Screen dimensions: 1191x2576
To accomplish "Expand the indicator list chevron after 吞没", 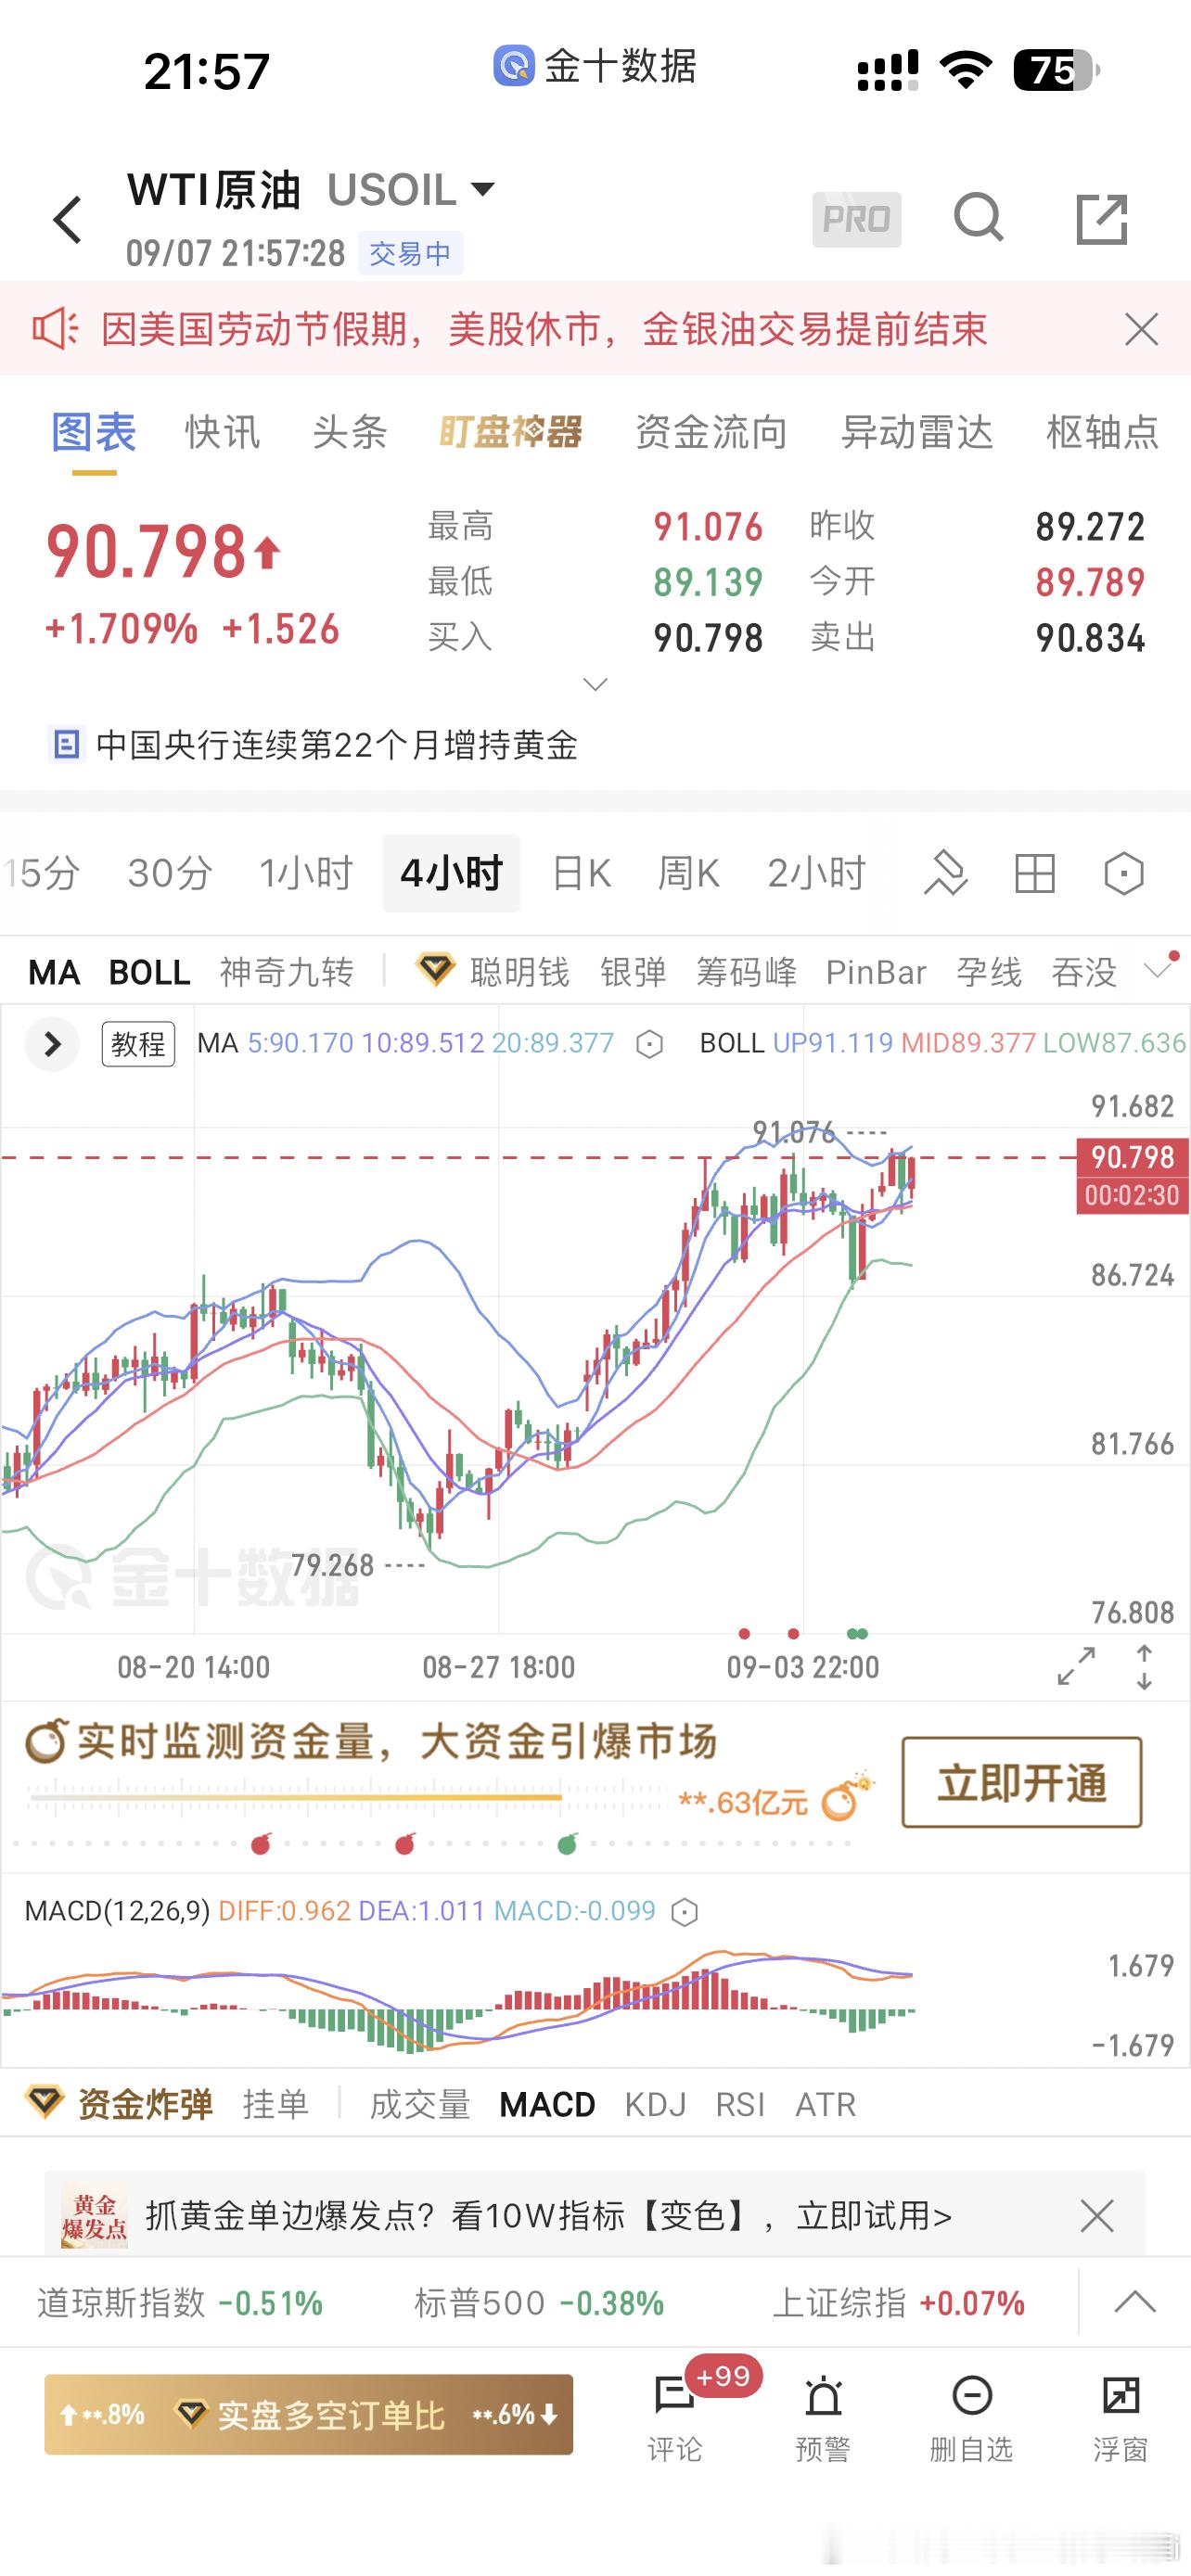I will pyautogui.click(x=1158, y=969).
